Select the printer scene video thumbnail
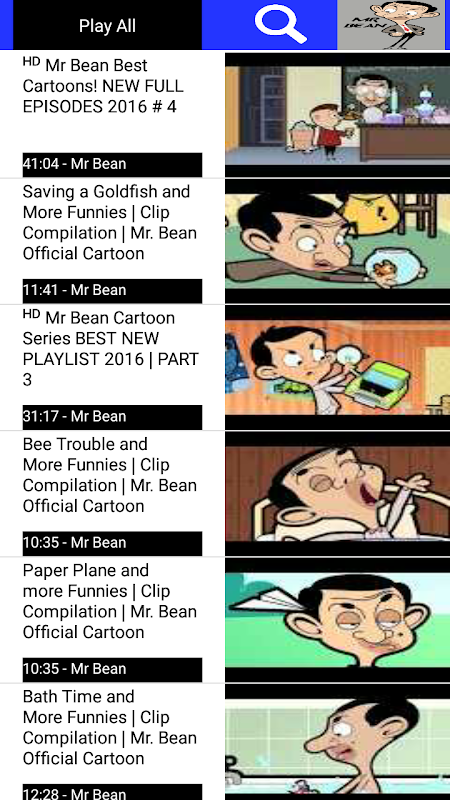This screenshot has width=450, height=800. point(337,367)
